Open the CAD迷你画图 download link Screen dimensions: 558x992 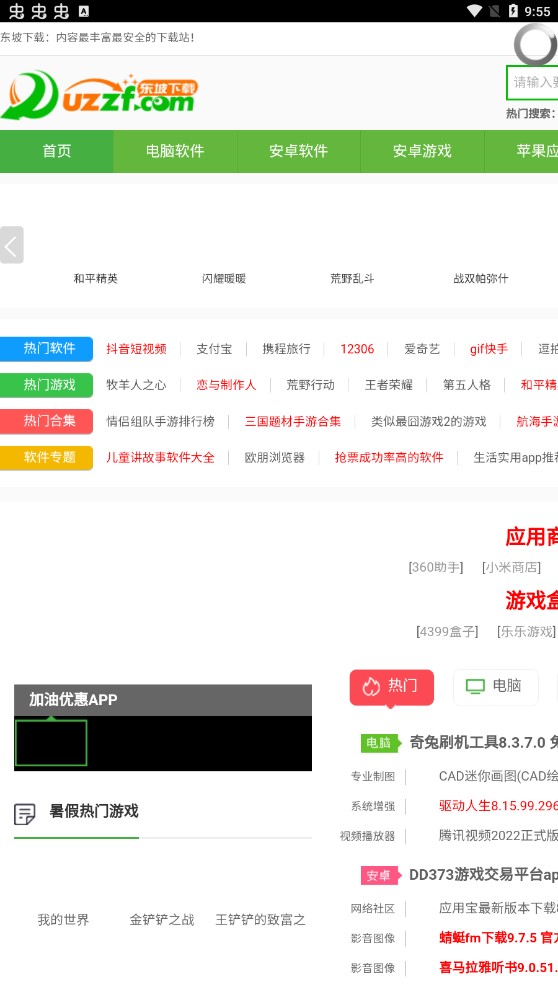[x=499, y=776]
